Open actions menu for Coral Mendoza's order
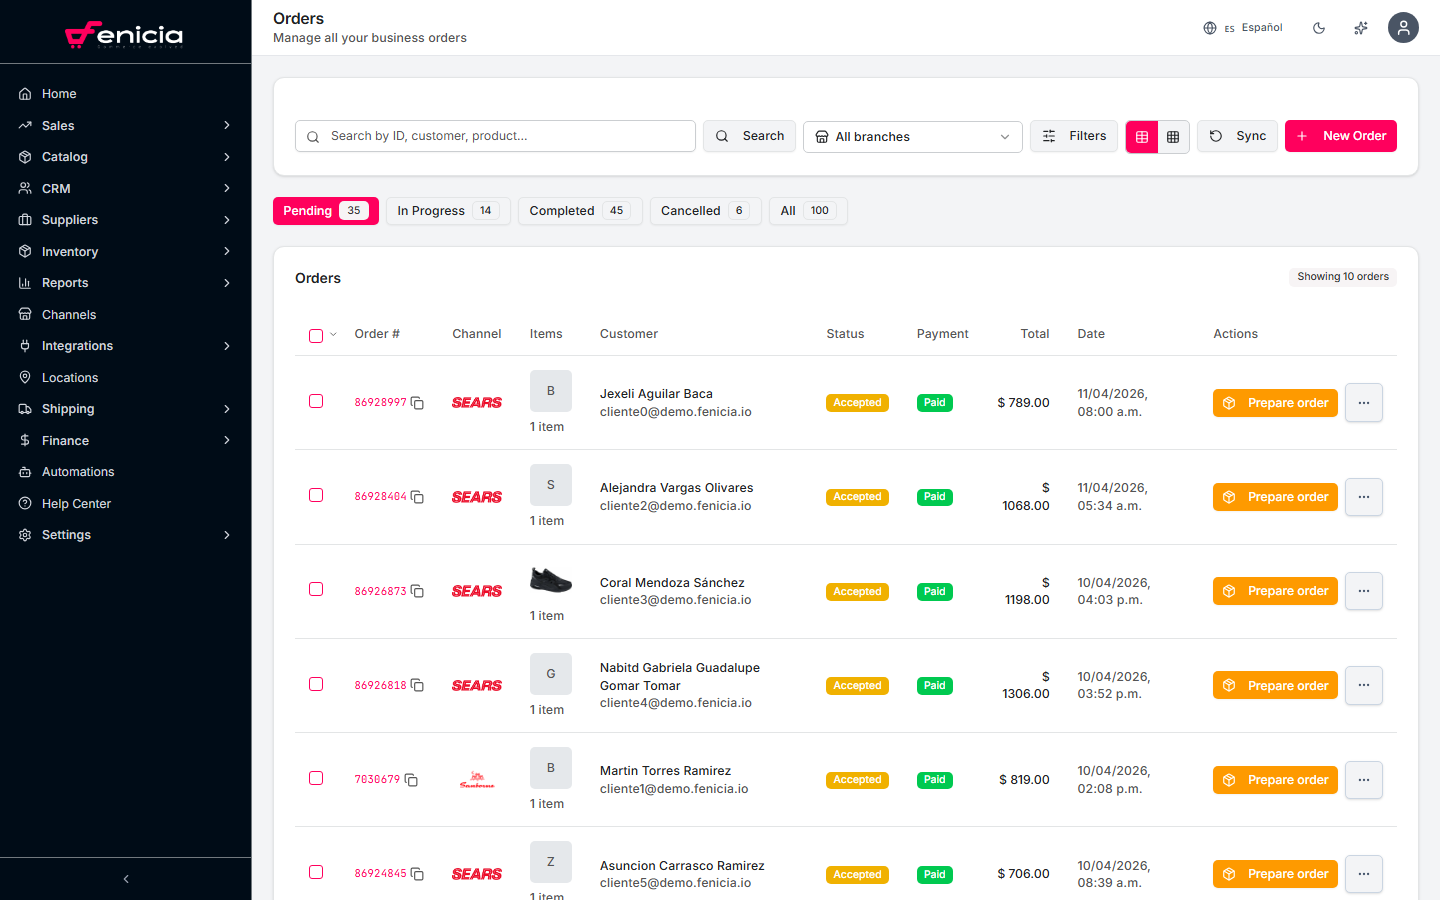 coord(1363,591)
